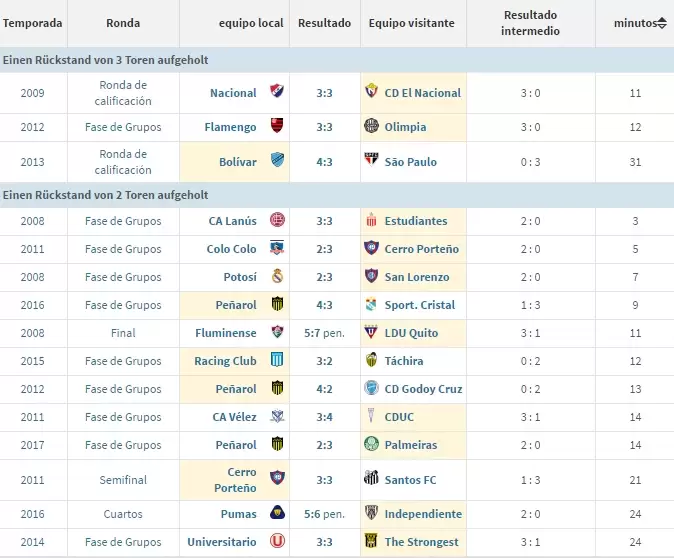Screen dimensions: 674x558
Task: Click the Pumas crest icon
Action: 276,514
